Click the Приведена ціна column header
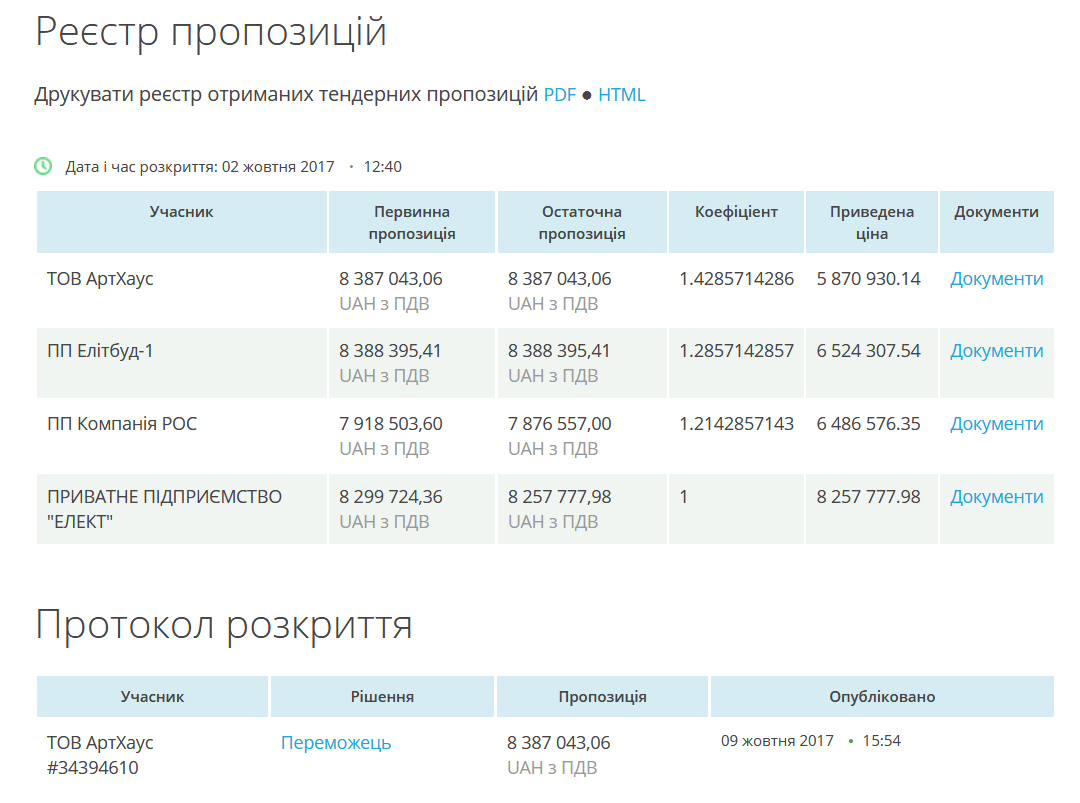This screenshot has width=1080, height=803. click(x=872, y=222)
